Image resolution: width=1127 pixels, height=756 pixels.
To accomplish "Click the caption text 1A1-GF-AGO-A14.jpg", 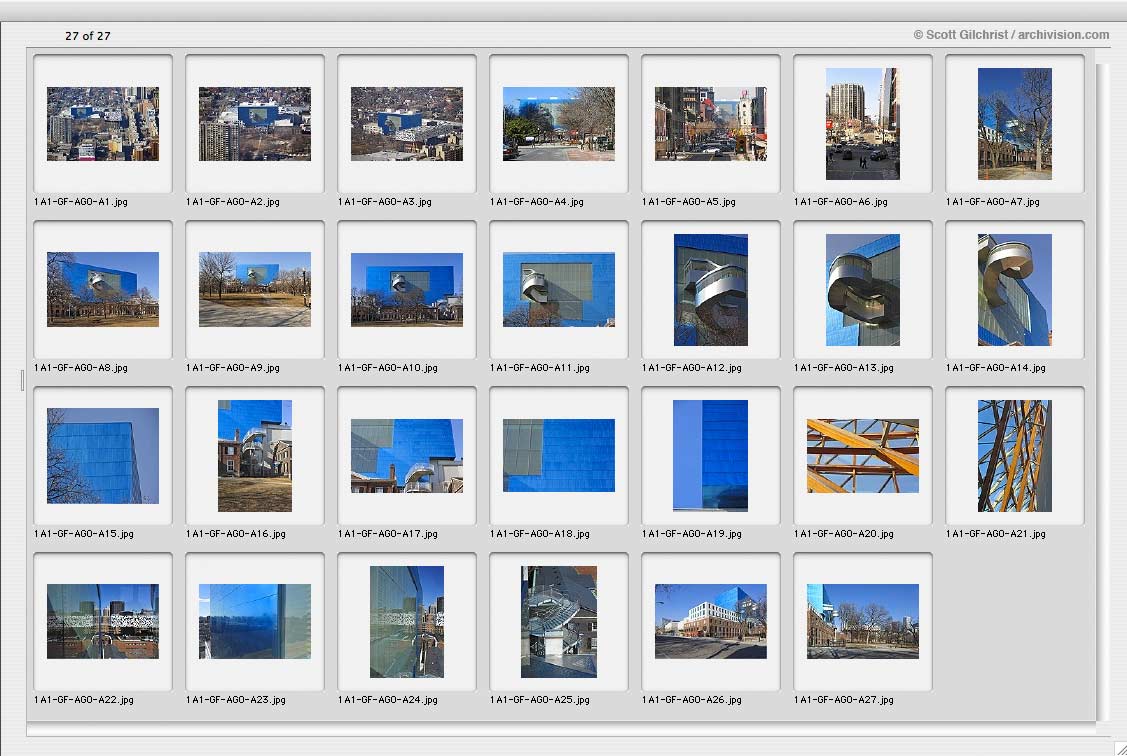I will coord(995,368).
